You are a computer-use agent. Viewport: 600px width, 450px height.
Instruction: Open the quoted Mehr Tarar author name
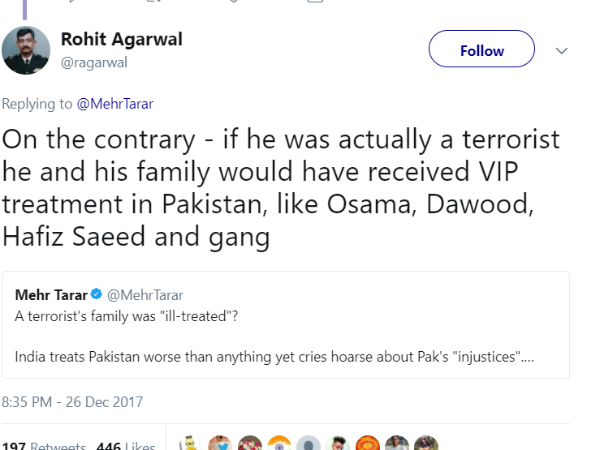(x=50, y=295)
